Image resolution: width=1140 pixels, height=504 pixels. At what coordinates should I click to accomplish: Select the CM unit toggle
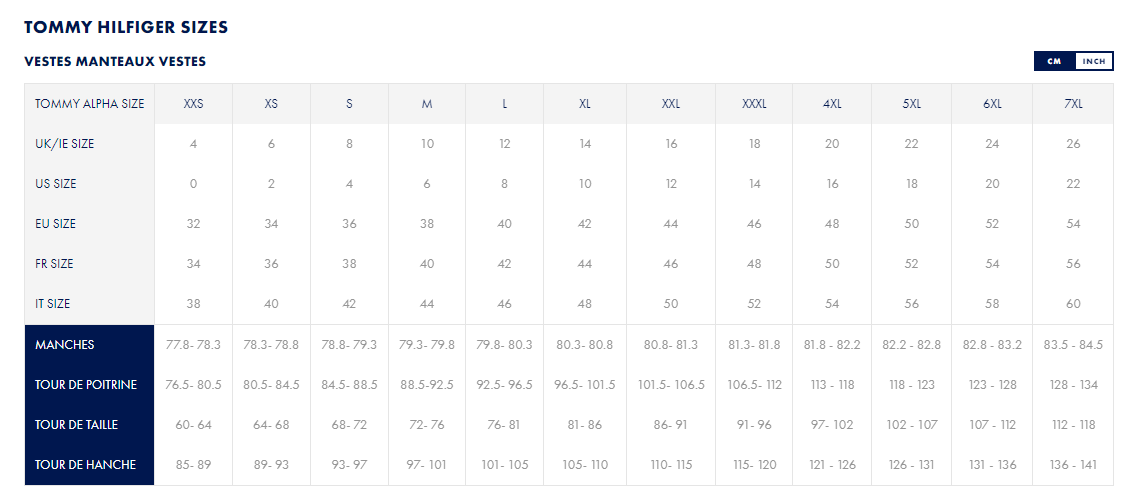point(1054,62)
